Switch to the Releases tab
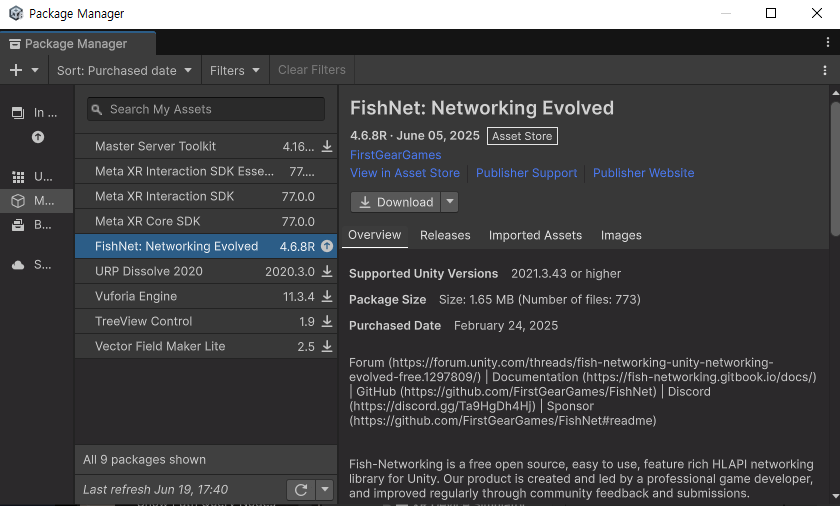This screenshot has height=506, width=840. [x=445, y=236]
